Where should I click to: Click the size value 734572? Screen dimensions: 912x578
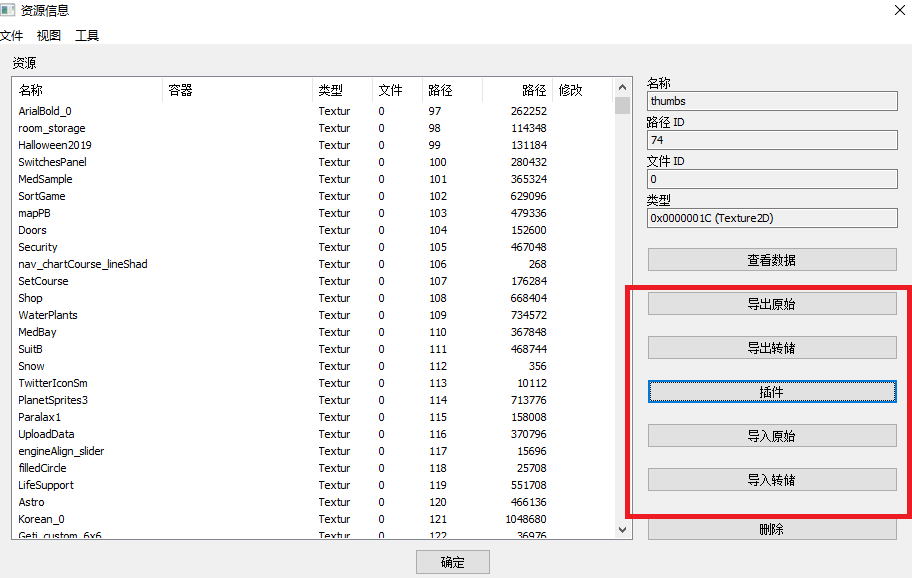(529, 315)
